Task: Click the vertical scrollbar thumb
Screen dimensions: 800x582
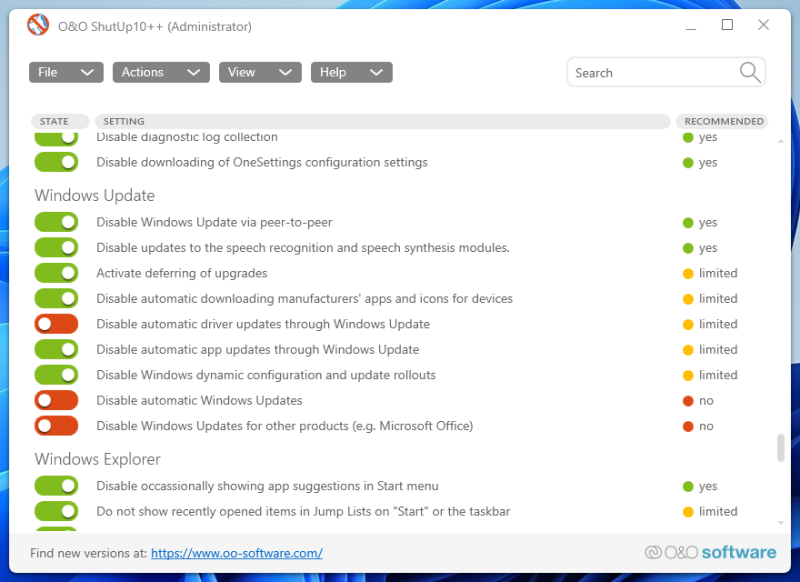Action: [781, 448]
